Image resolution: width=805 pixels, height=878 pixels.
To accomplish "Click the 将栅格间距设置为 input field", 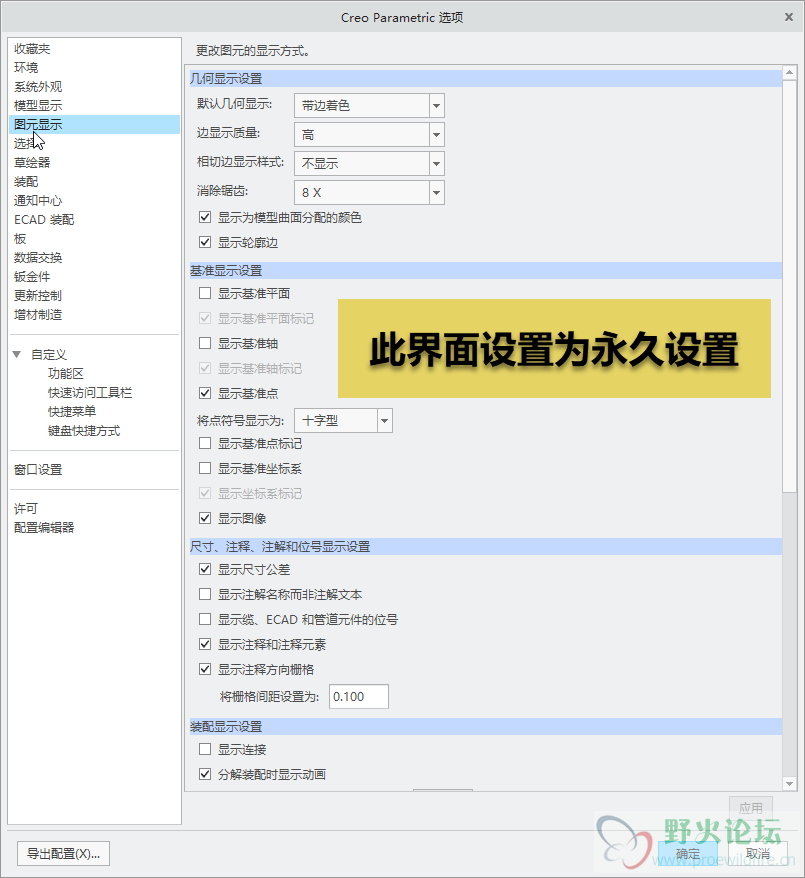I will pos(359,697).
